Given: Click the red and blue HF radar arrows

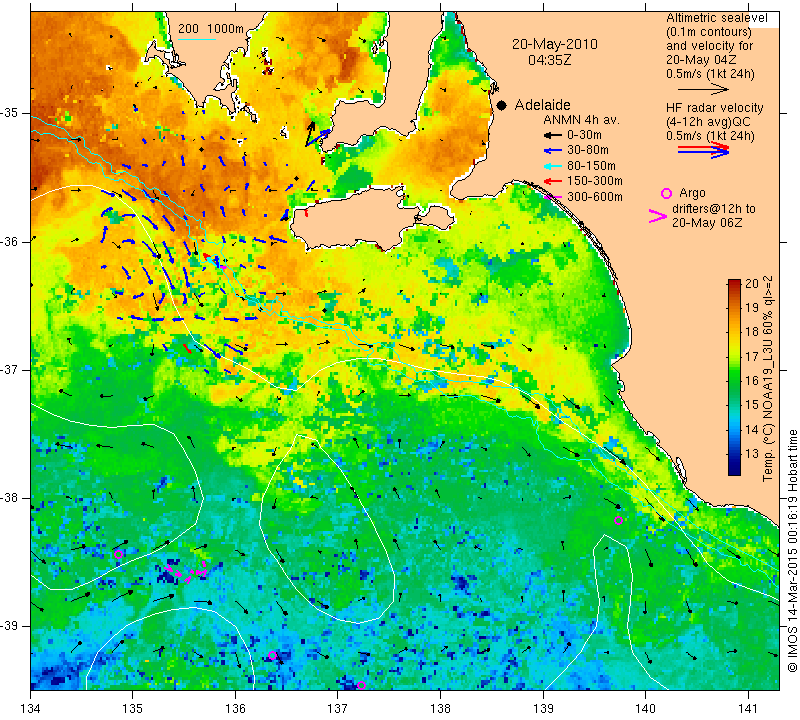Looking at the screenshot, I should (x=703, y=150).
